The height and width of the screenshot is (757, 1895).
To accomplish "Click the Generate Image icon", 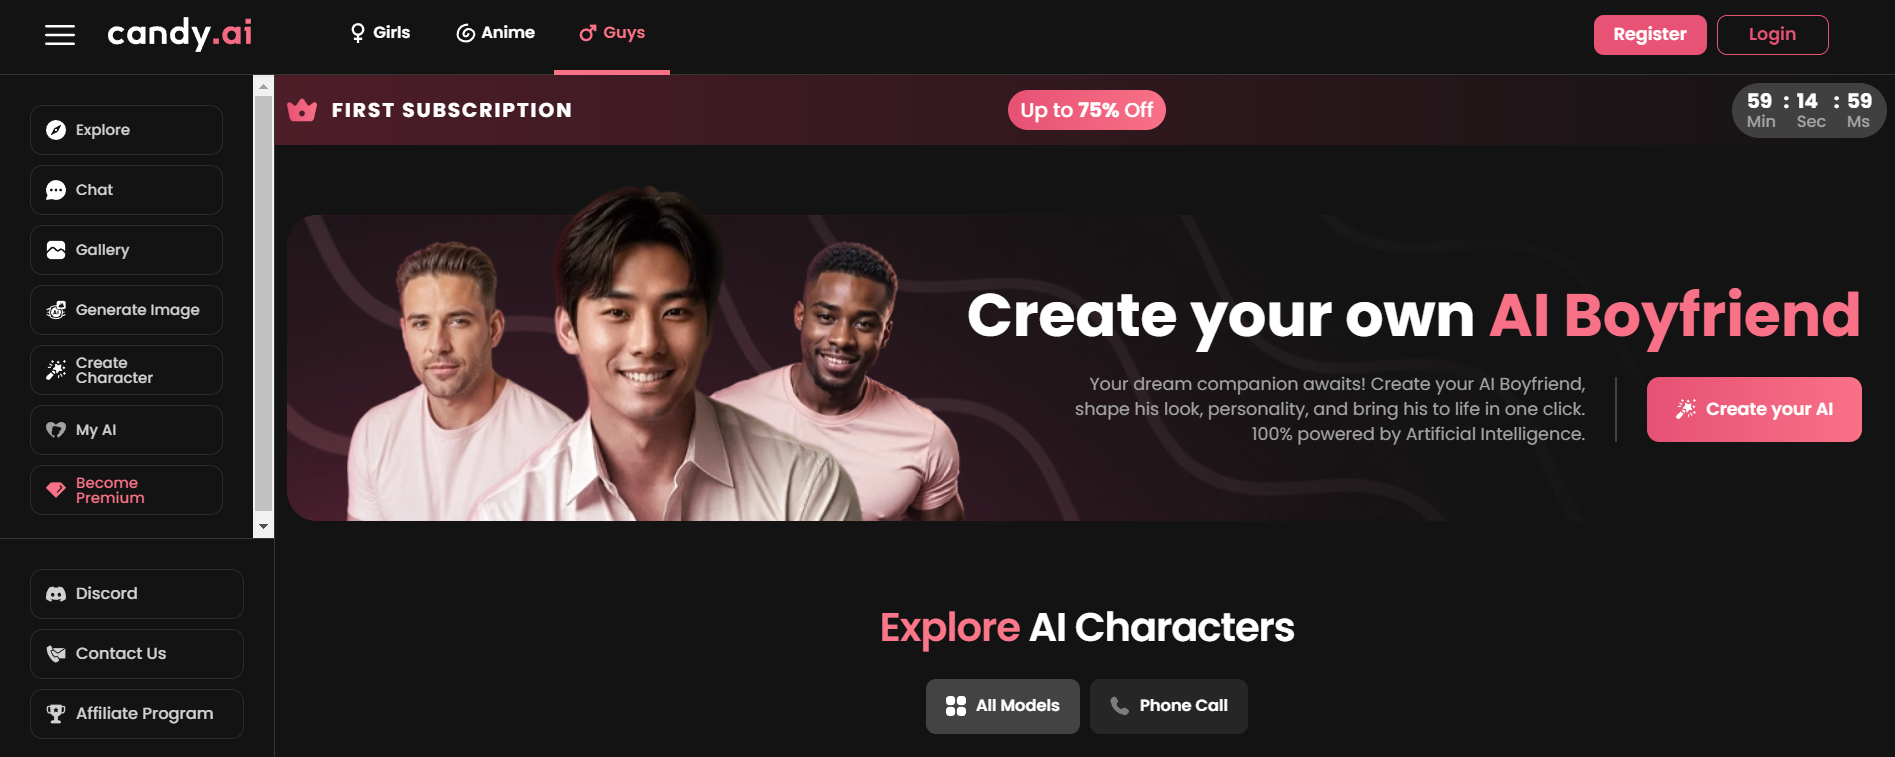I will pos(56,310).
